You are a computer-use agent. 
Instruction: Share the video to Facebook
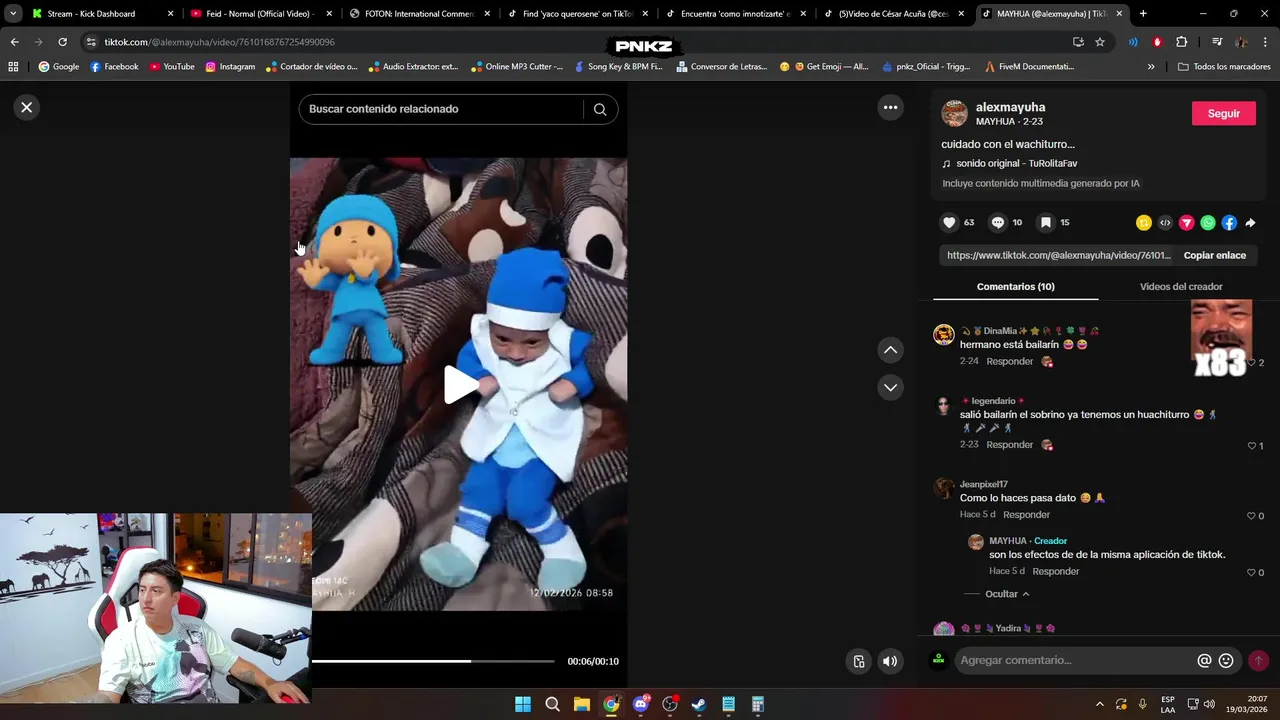point(1229,223)
